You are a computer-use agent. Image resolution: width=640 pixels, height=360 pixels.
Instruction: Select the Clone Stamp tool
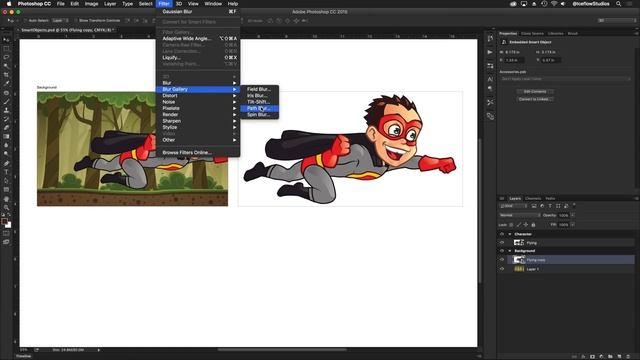coord(6,110)
